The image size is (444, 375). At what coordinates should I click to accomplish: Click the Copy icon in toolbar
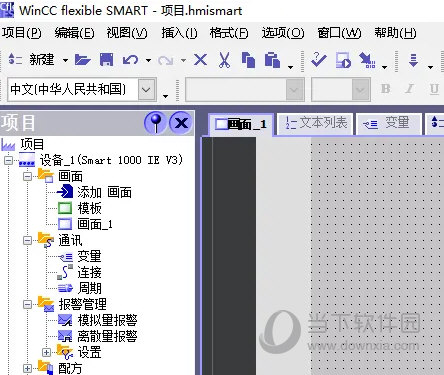(248, 60)
